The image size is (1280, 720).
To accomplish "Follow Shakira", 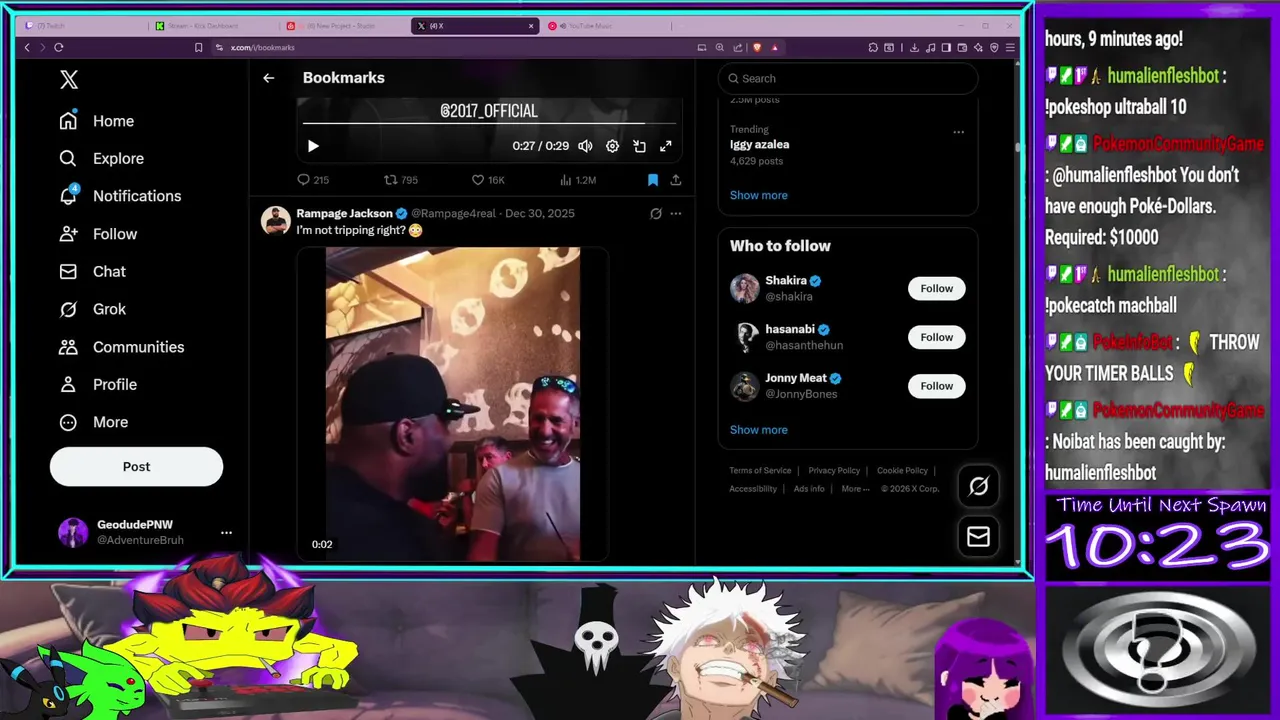I will pyautogui.click(x=937, y=288).
